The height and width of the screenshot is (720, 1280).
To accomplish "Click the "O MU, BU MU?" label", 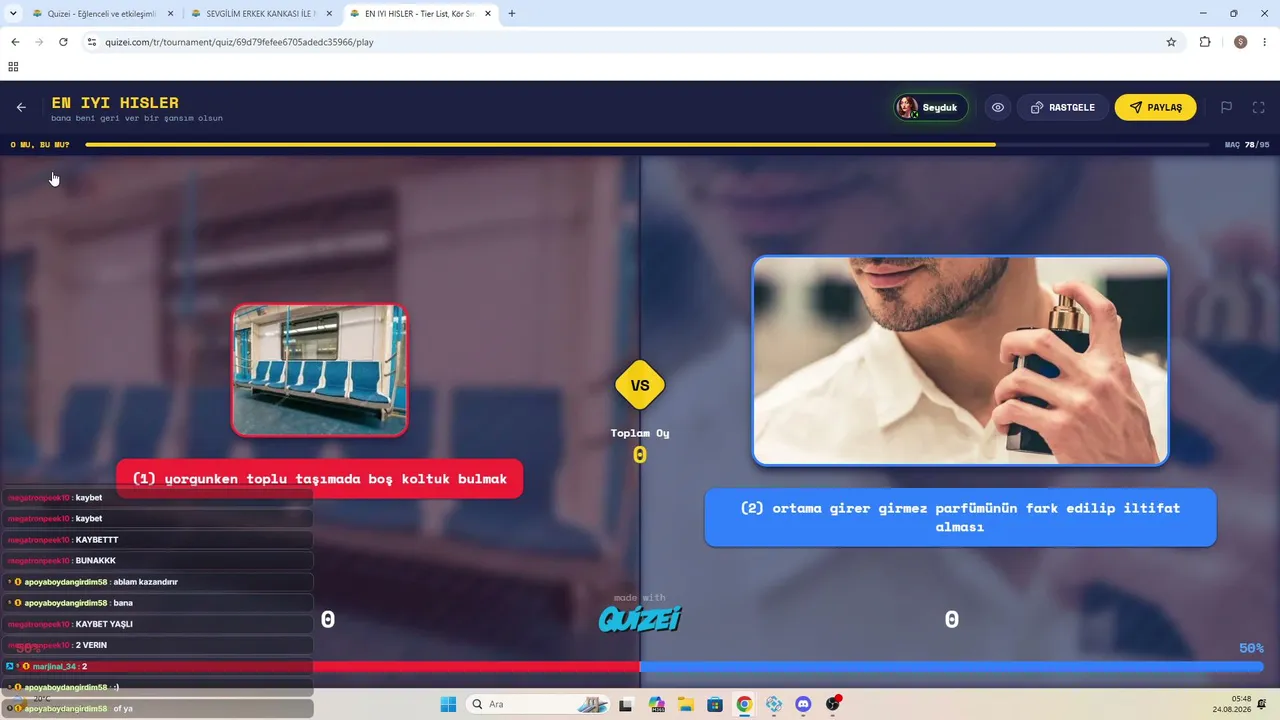I will tap(40, 145).
